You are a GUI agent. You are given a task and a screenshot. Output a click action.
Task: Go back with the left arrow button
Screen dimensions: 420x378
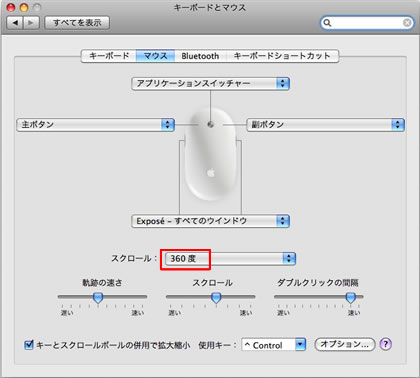pyautogui.click(x=15, y=23)
